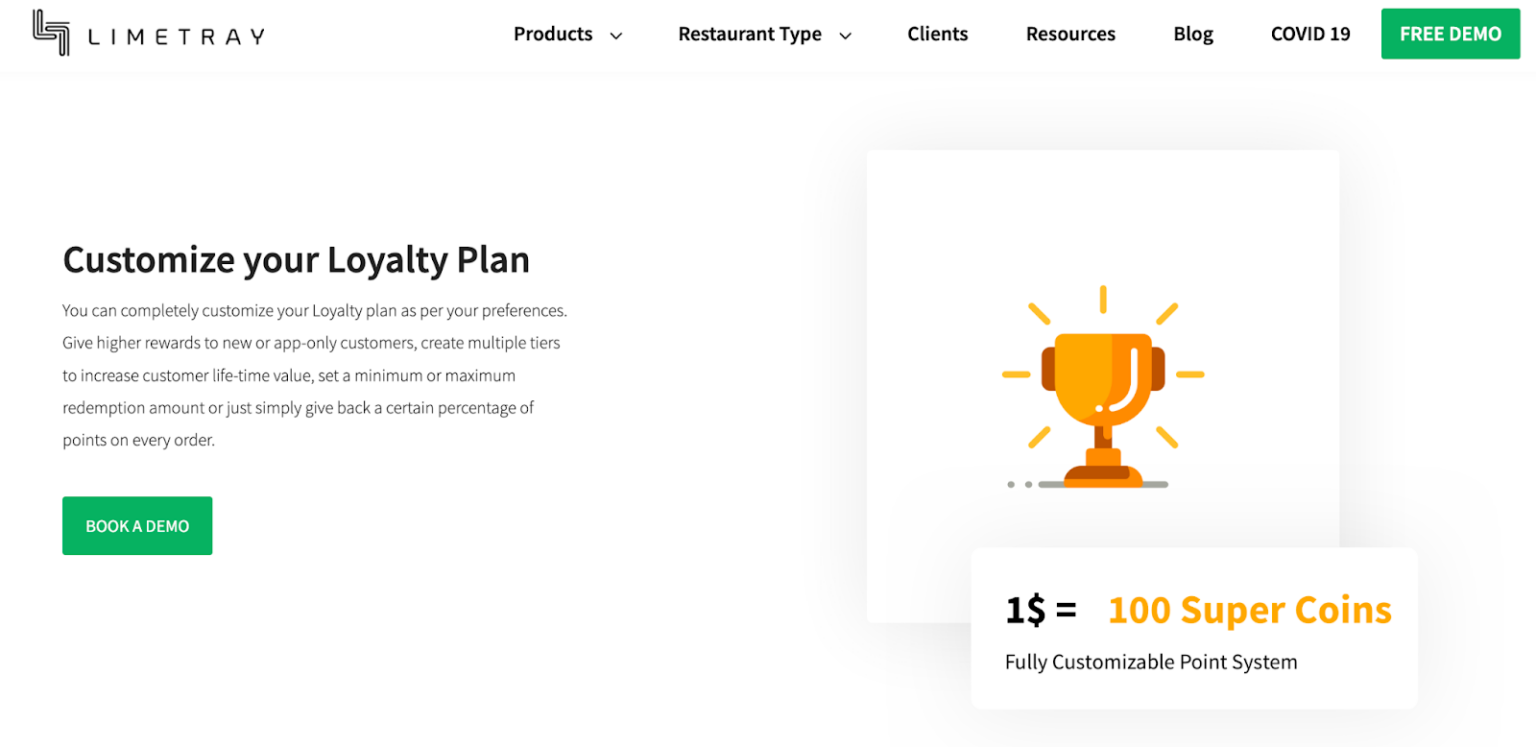Click the LimeTray logo icon

[x=51, y=32]
